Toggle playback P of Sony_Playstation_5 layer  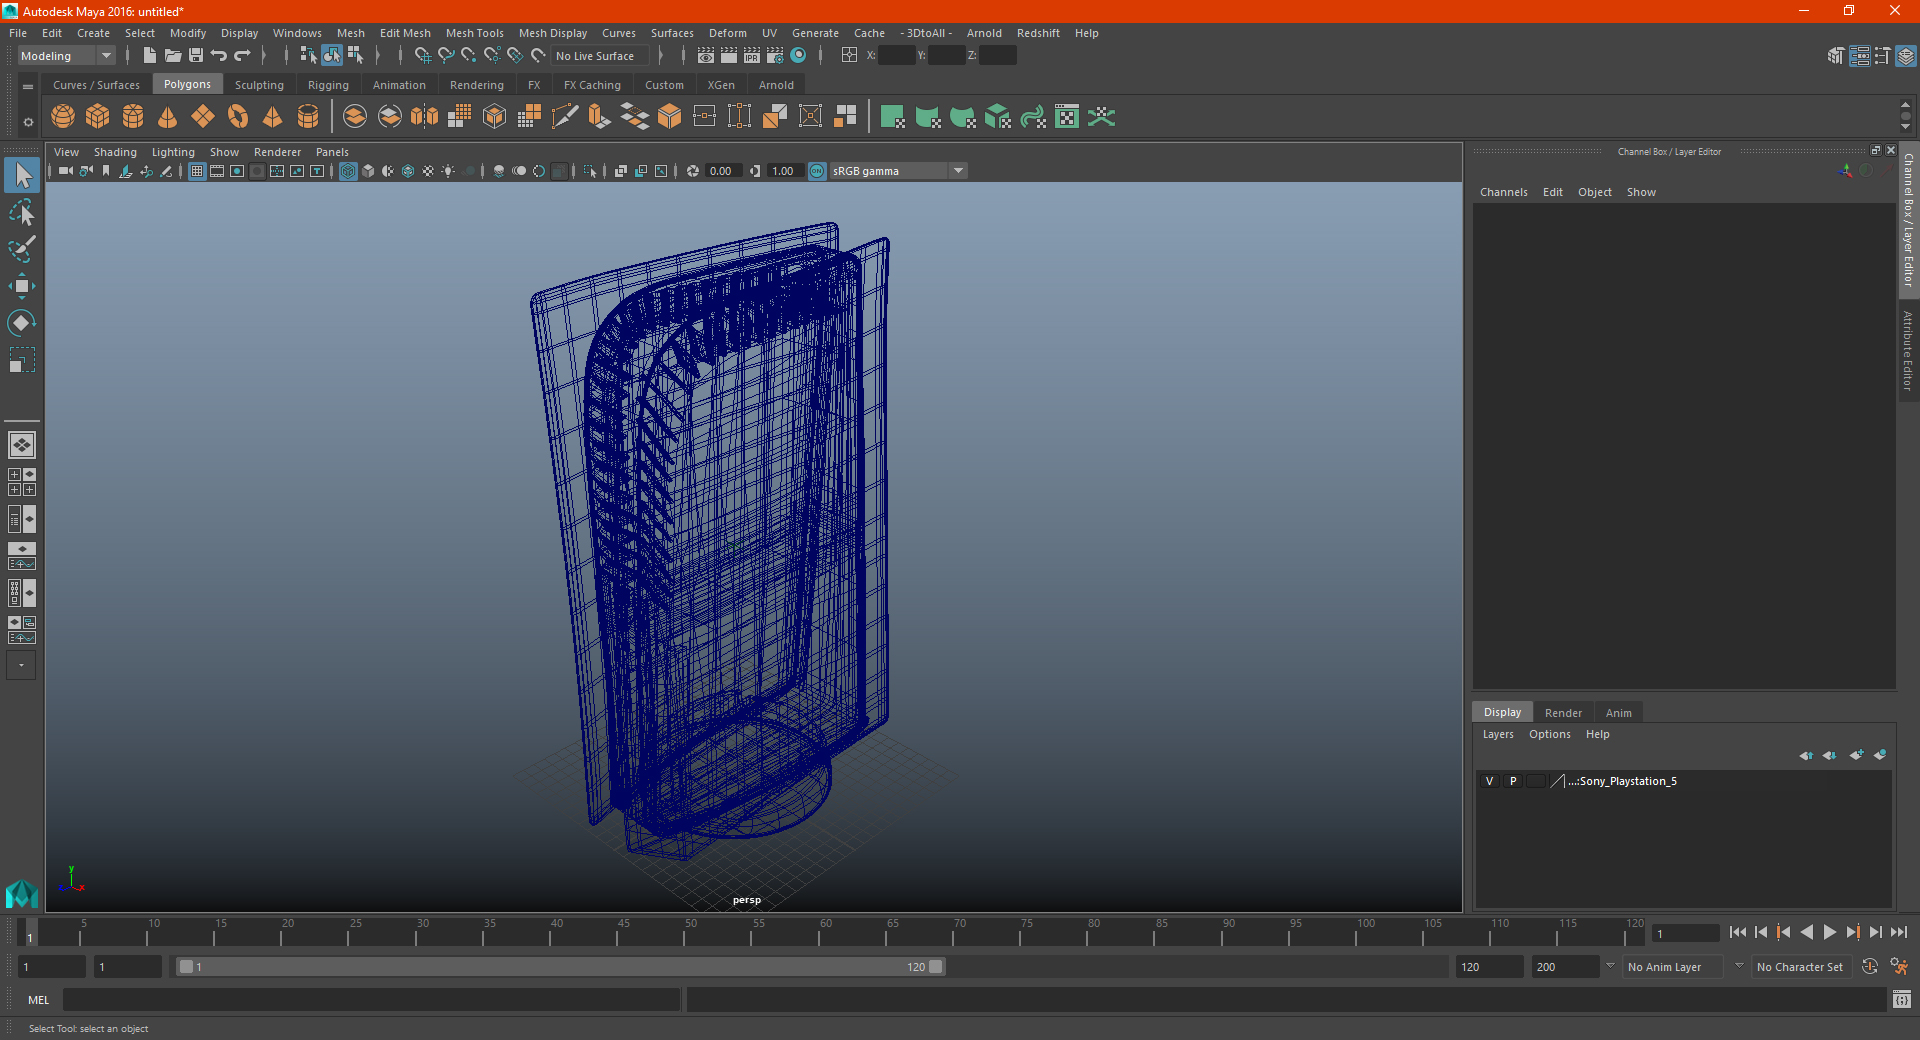point(1513,781)
